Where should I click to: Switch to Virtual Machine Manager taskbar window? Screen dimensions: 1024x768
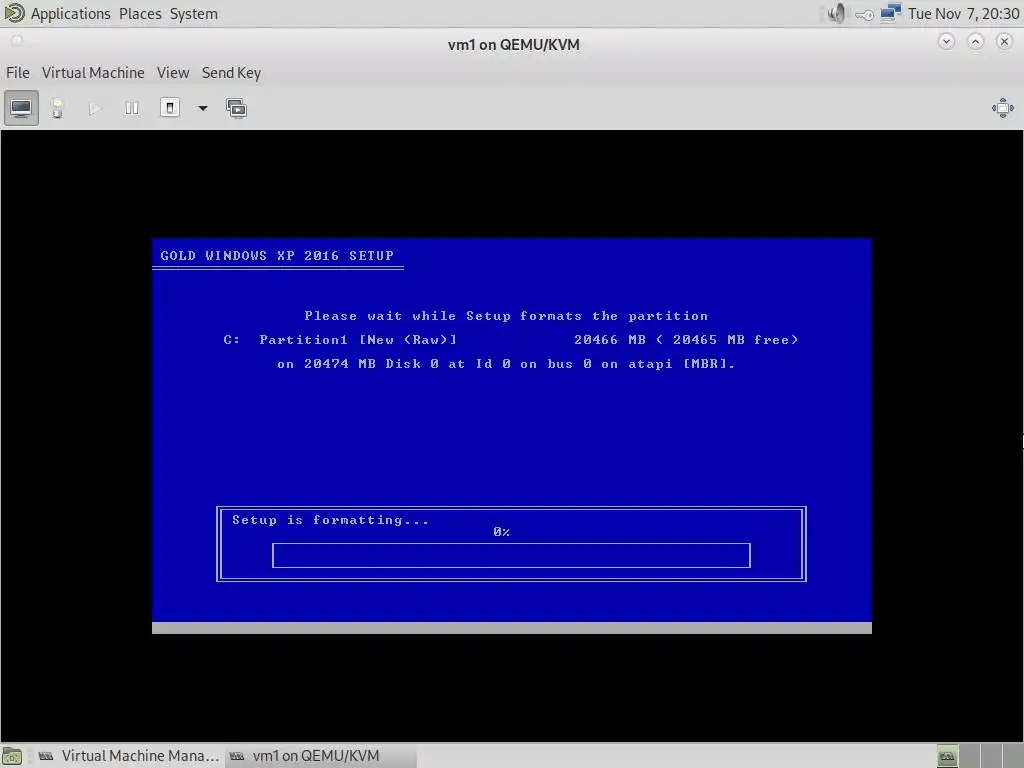(128, 756)
